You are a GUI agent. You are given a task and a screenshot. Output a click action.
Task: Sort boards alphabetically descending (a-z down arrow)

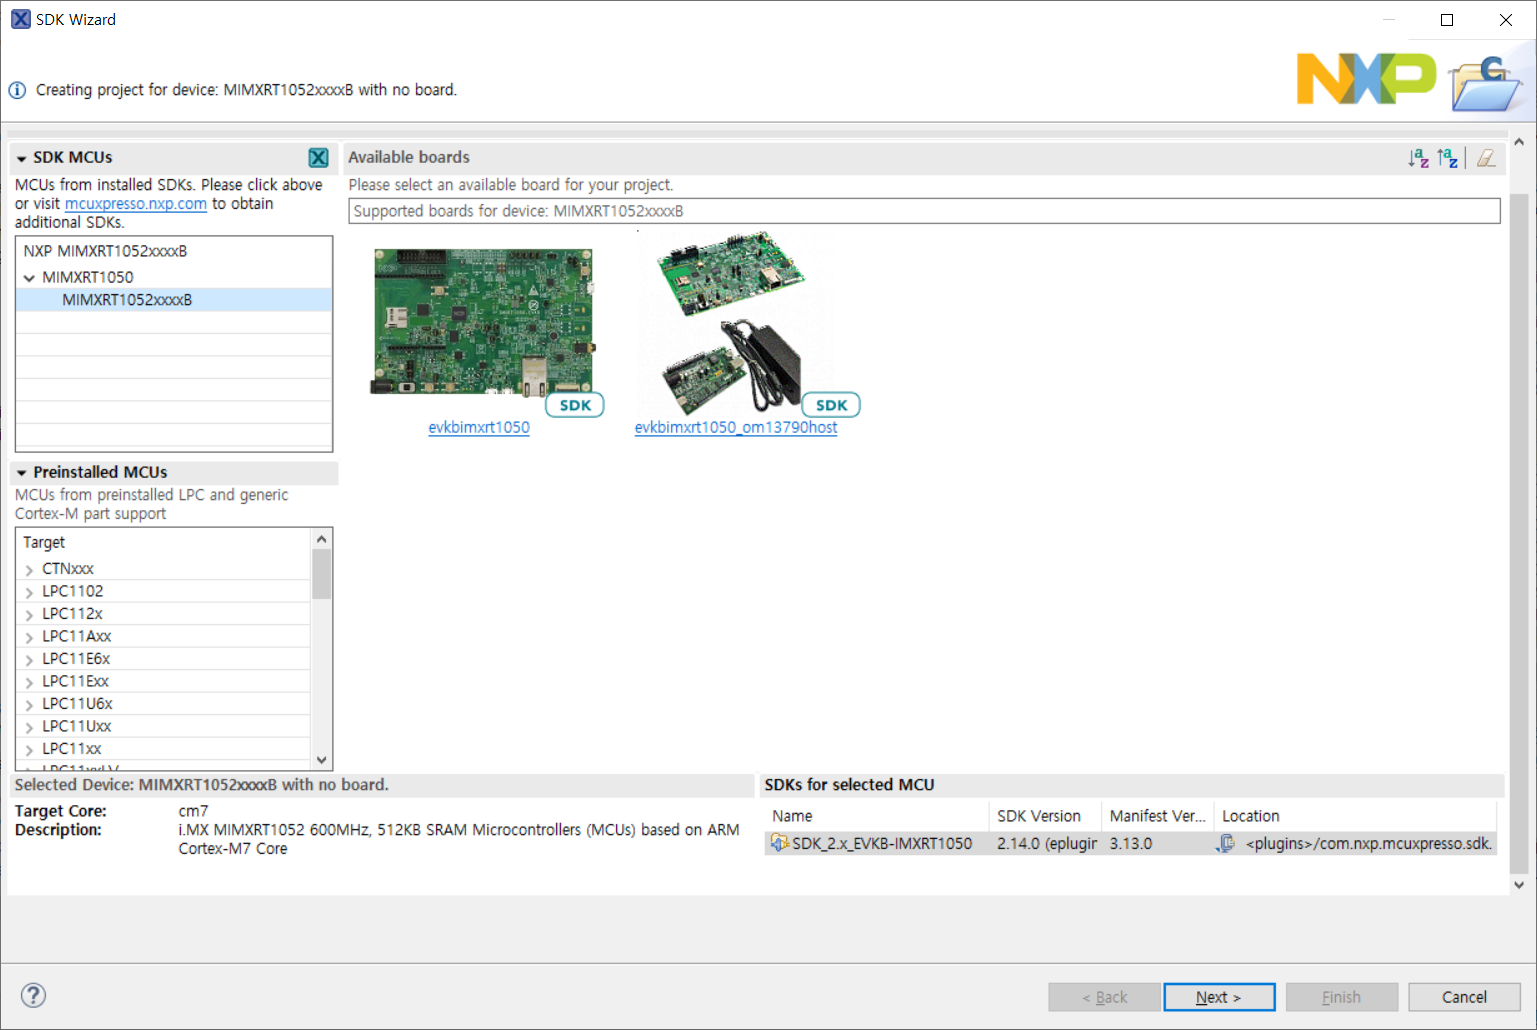point(1419,157)
